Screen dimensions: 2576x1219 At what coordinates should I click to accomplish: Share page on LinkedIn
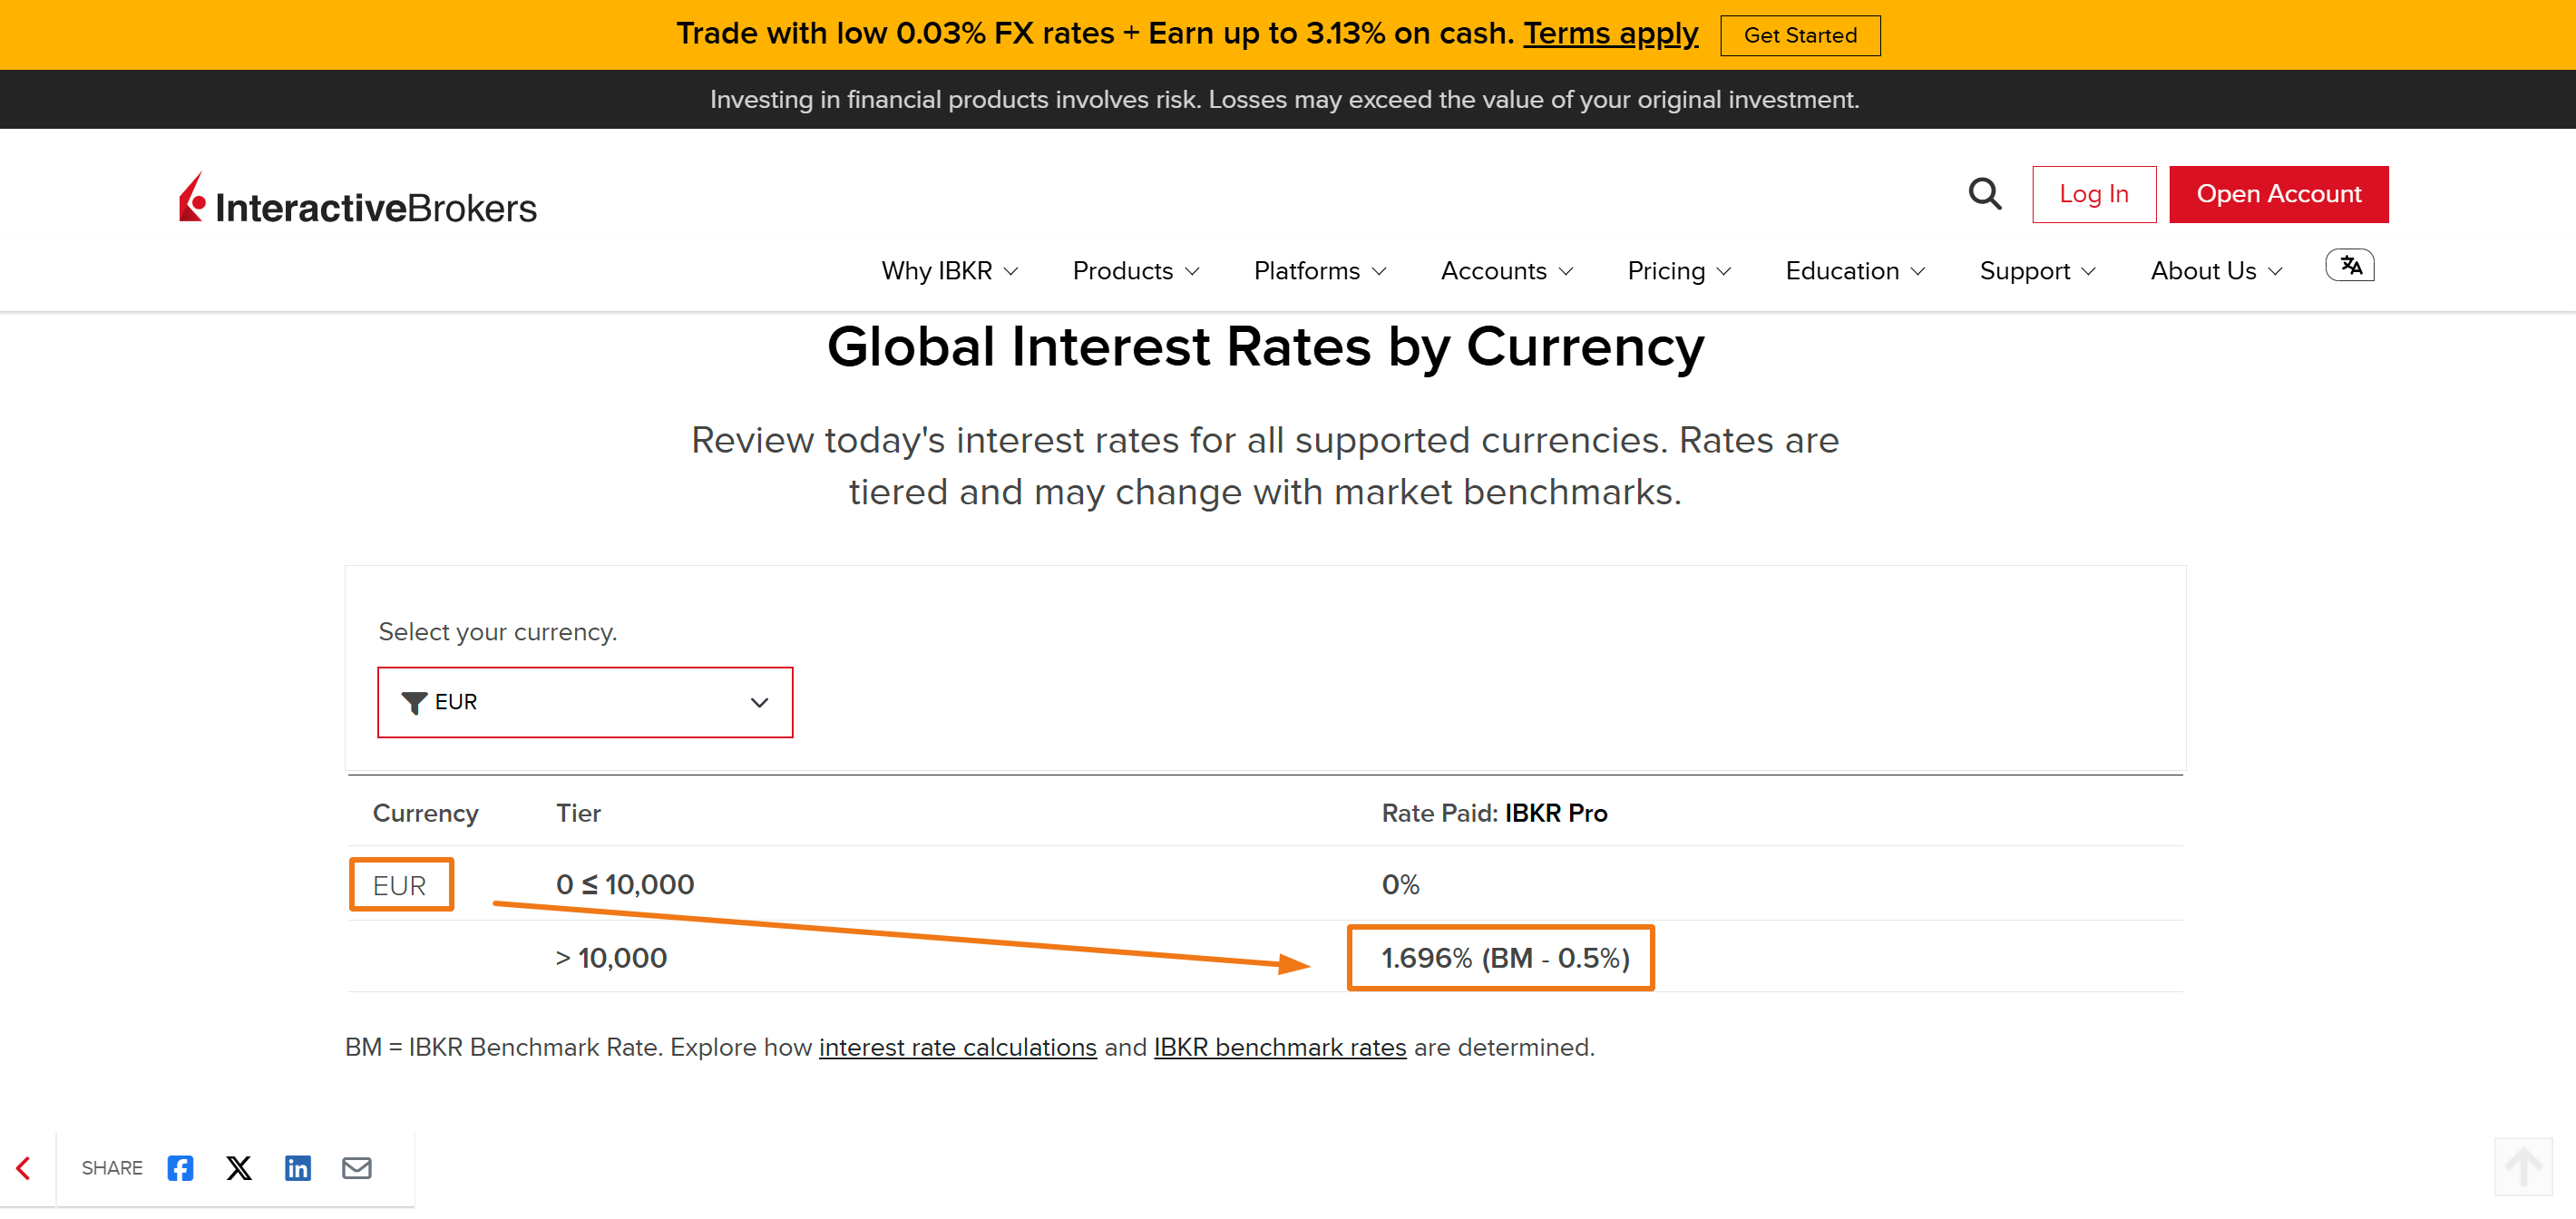pyautogui.click(x=298, y=1167)
